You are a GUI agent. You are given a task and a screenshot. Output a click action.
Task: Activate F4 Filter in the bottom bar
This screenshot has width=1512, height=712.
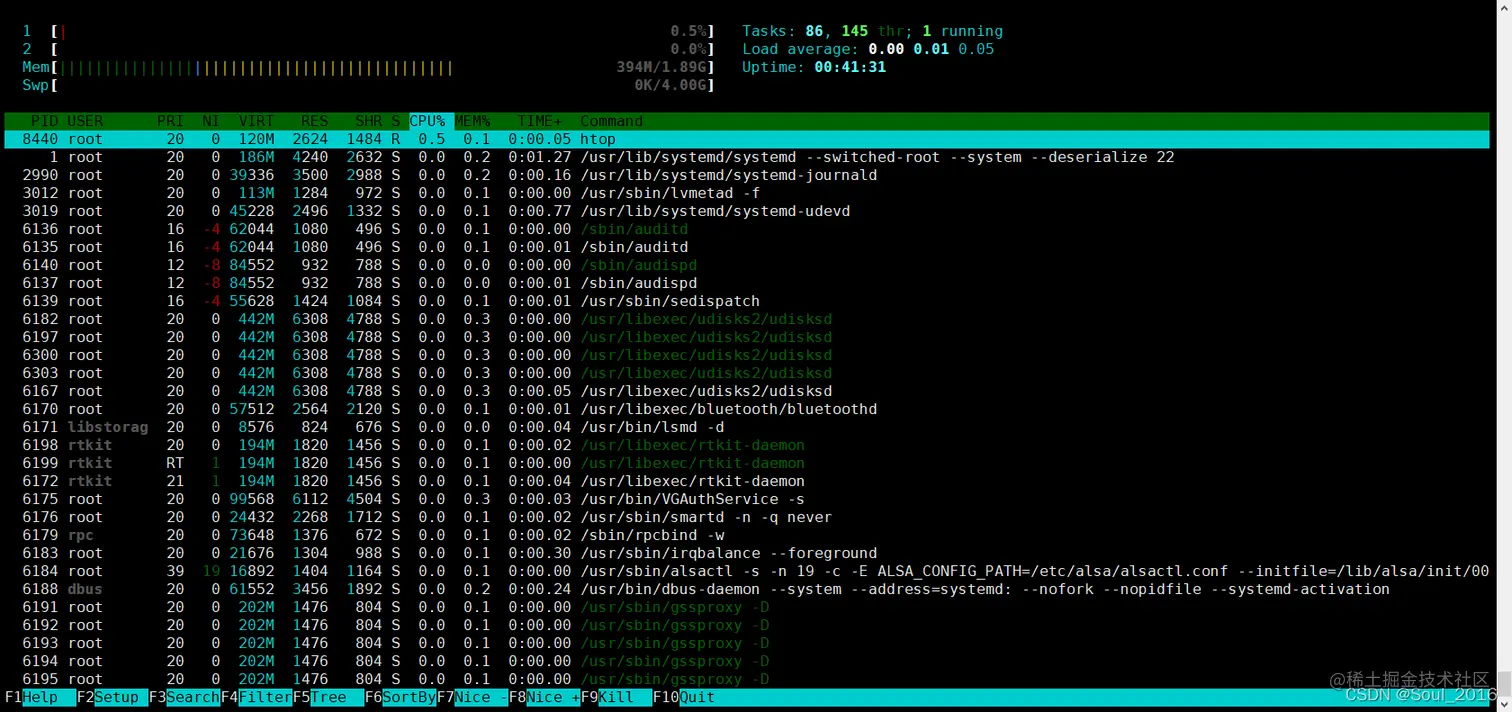[x=256, y=697]
